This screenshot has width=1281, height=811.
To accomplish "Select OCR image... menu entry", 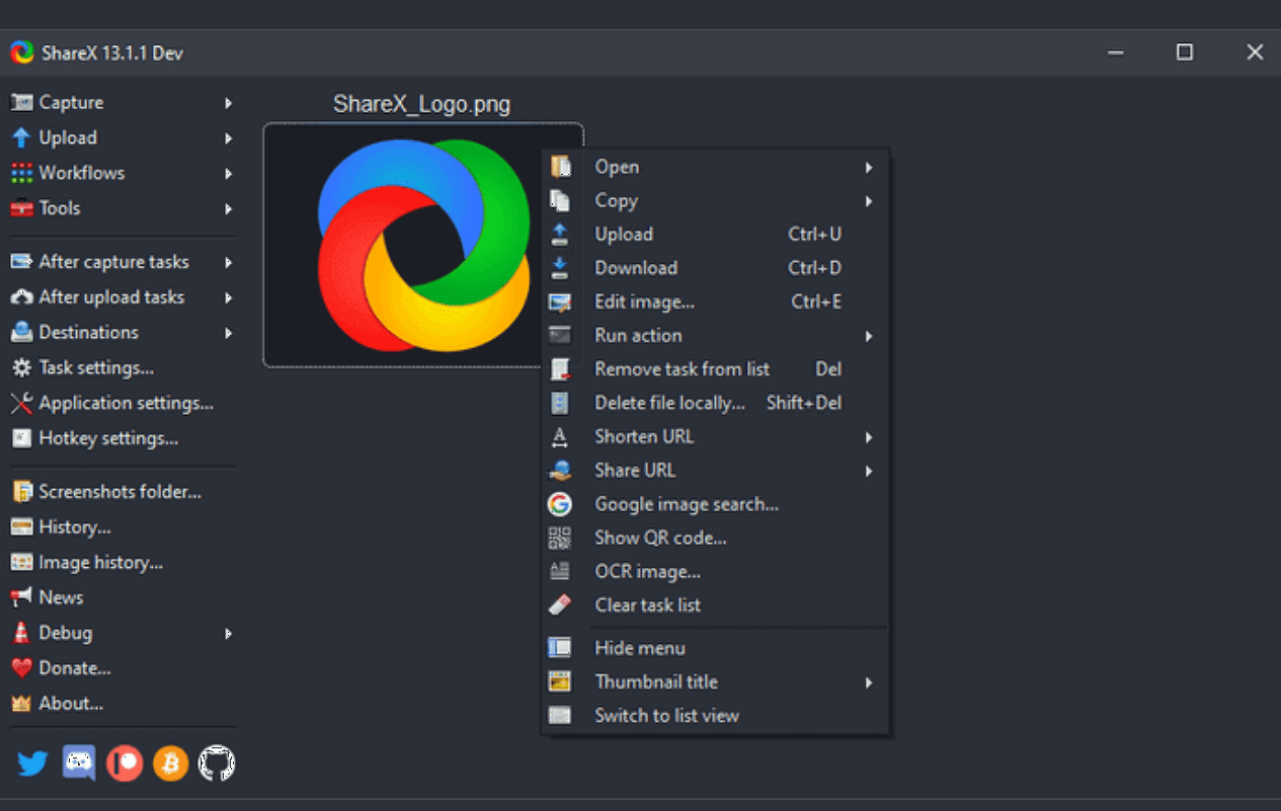I will click(x=647, y=571).
